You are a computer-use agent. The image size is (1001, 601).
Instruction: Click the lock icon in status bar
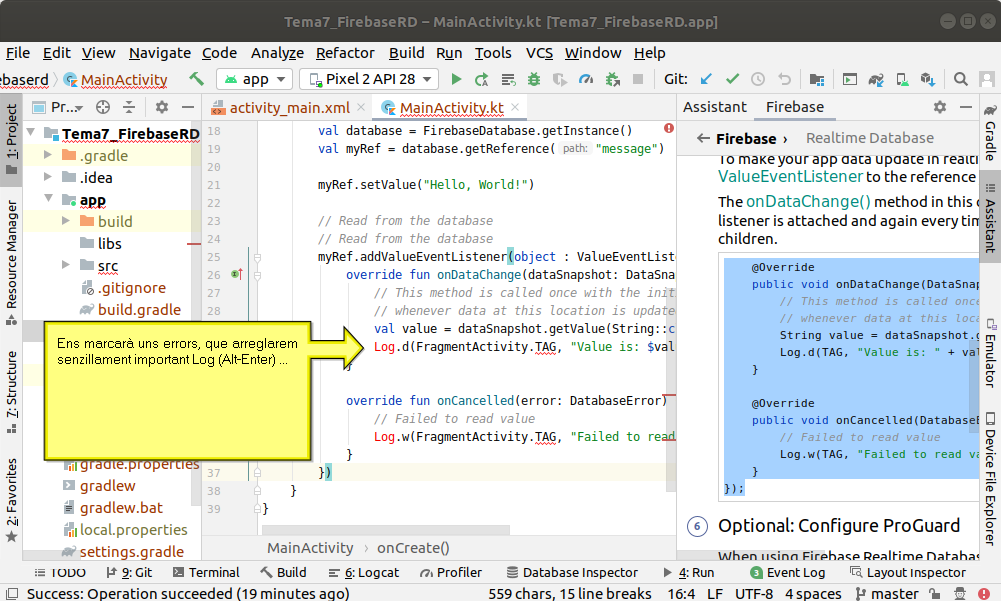point(934,593)
